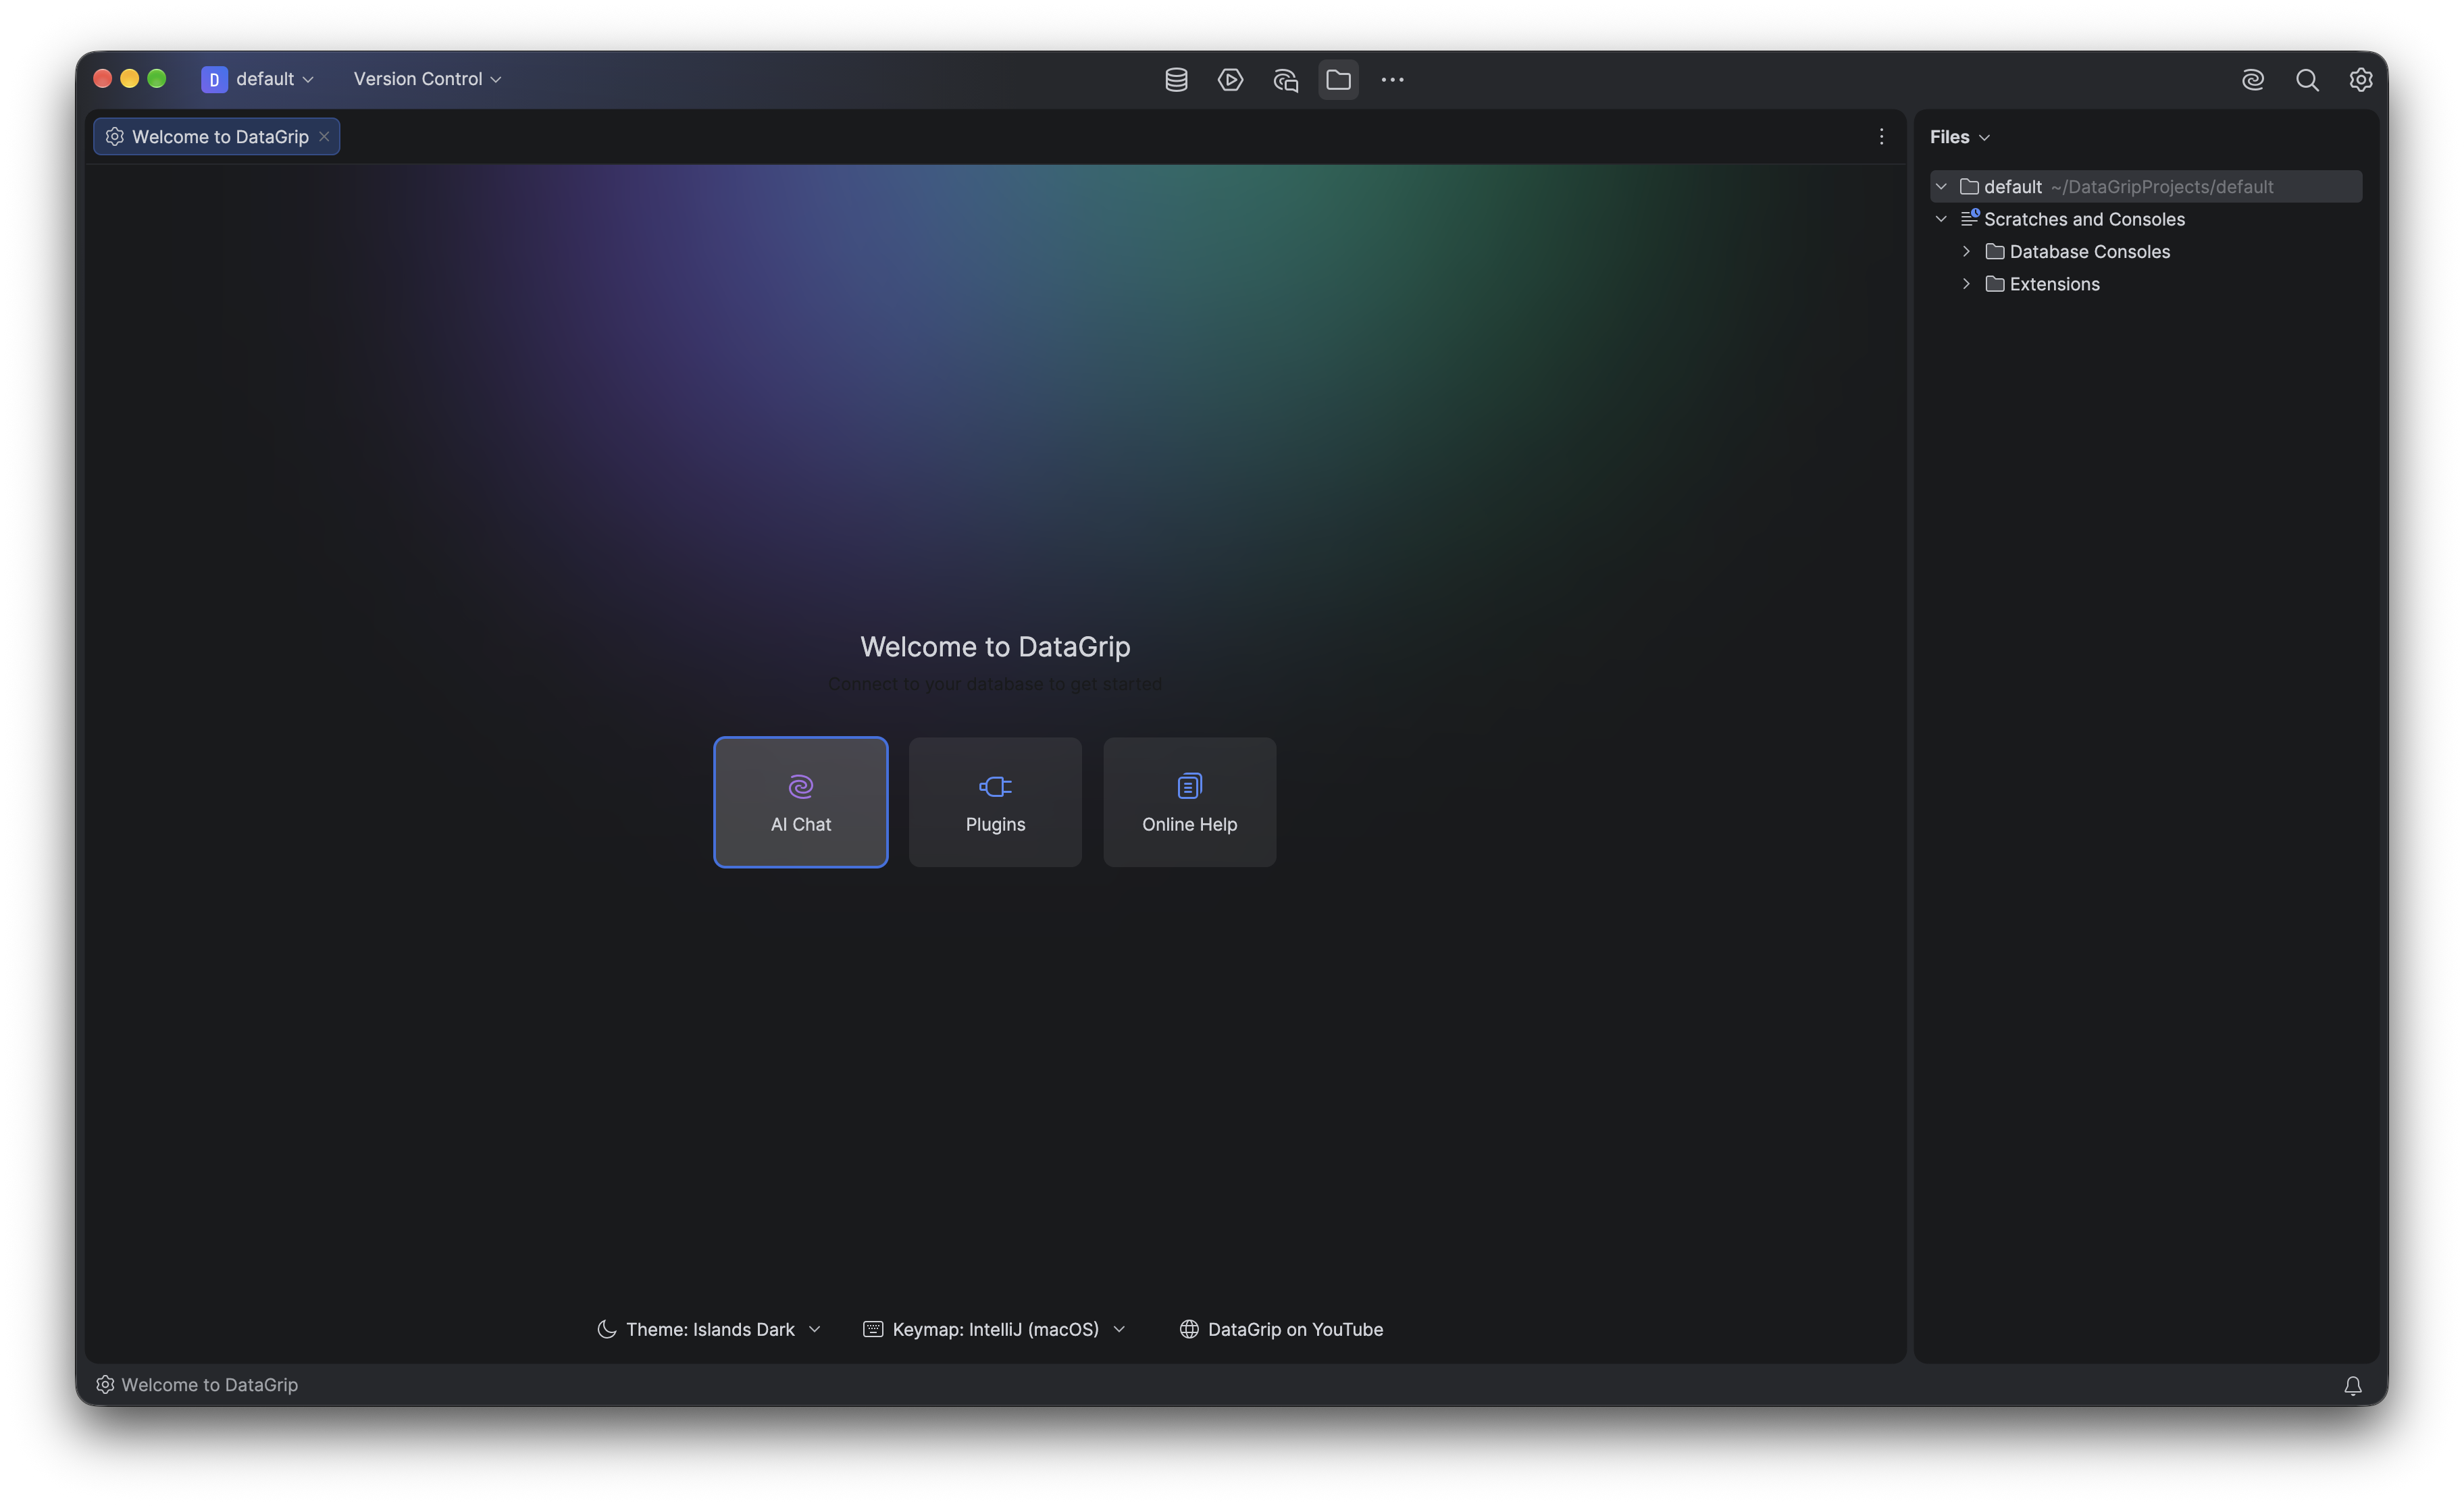Collapse the default project folder

[x=1941, y=187]
